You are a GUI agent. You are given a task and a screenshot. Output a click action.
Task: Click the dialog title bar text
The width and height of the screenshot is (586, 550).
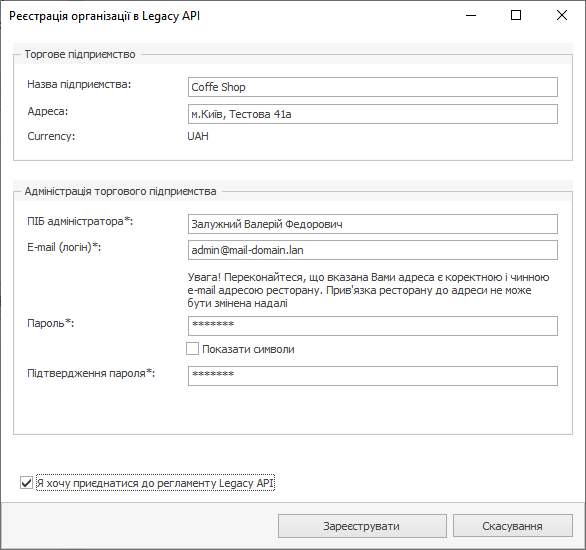pyautogui.click(x=104, y=16)
